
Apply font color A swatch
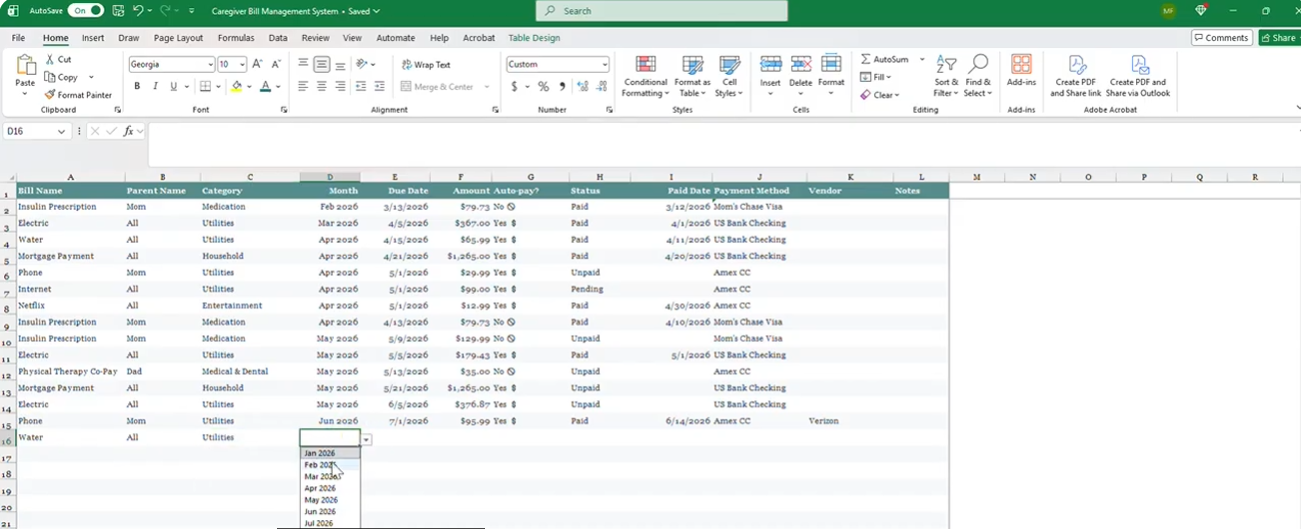coord(265,87)
